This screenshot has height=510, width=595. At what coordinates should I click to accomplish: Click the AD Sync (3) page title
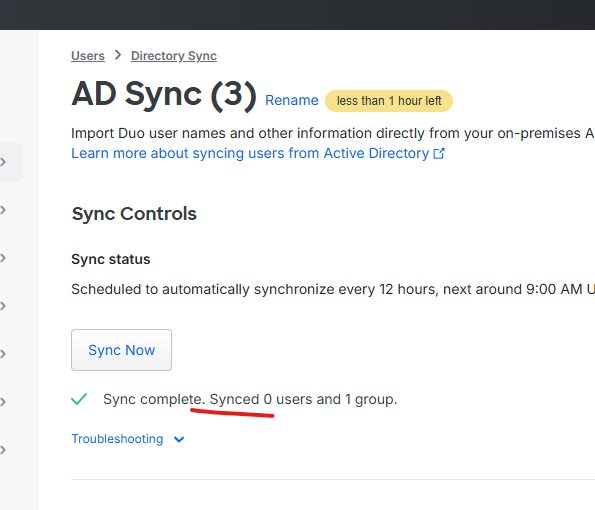[x=164, y=94]
